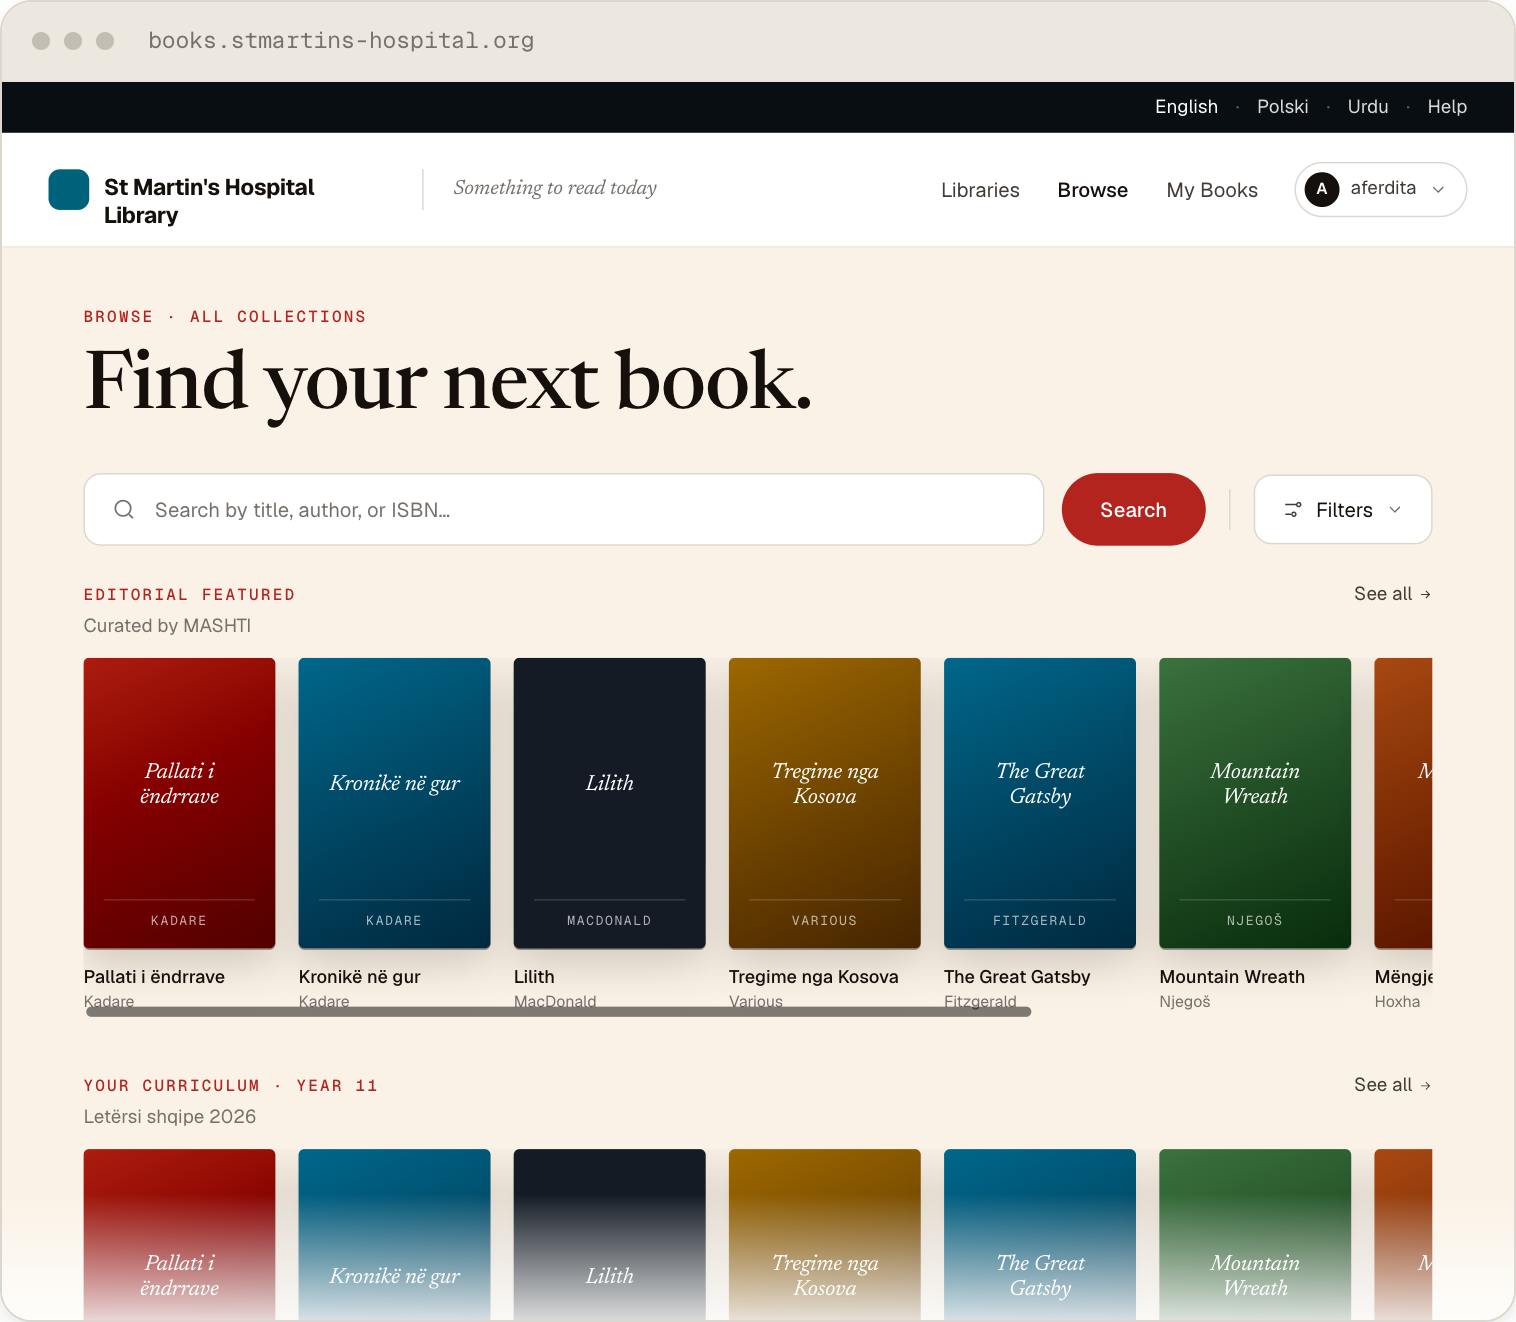This screenshot has width=1516, height=1322.
Task: Open The Great Gatsby cover in Editorial Featured
Action: (x=1040, y=803)
